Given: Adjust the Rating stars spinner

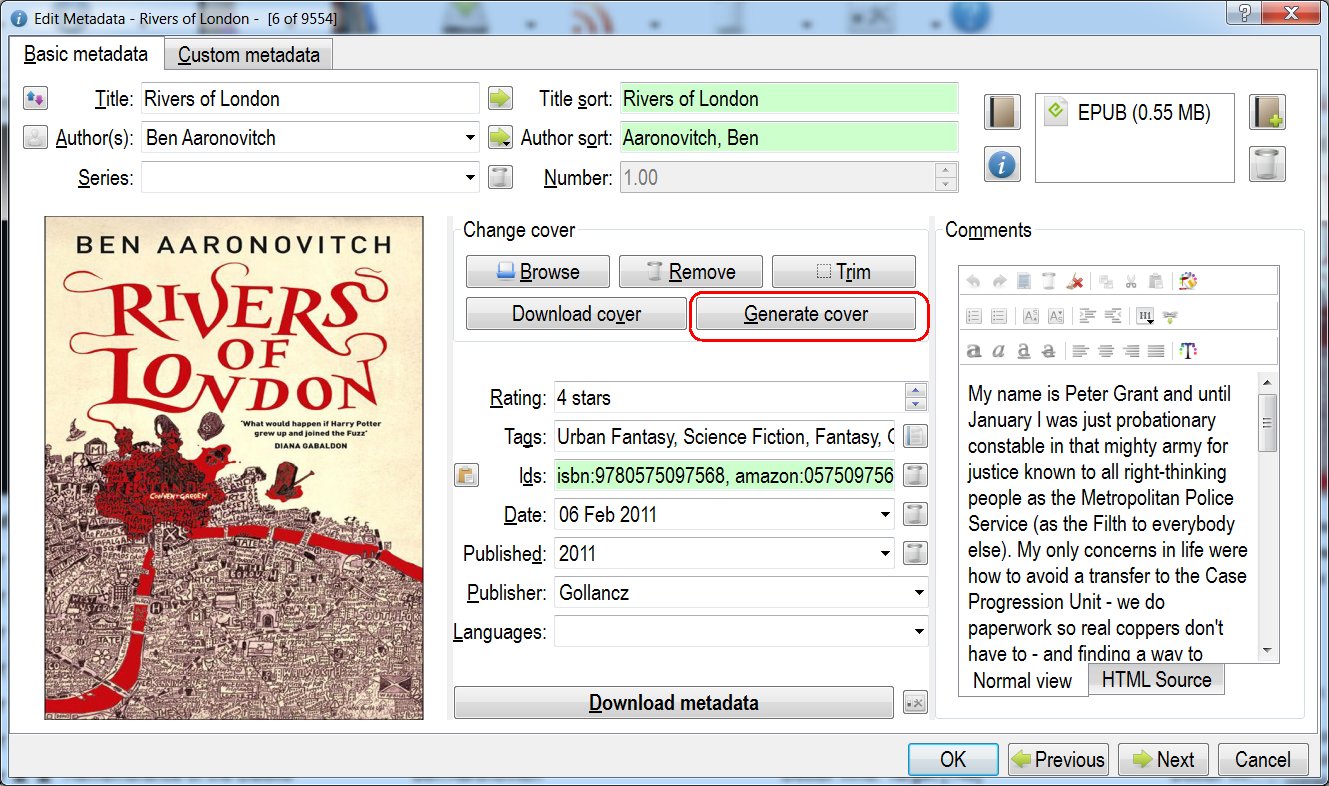Looking at the screenshot, I should [915, 397].
